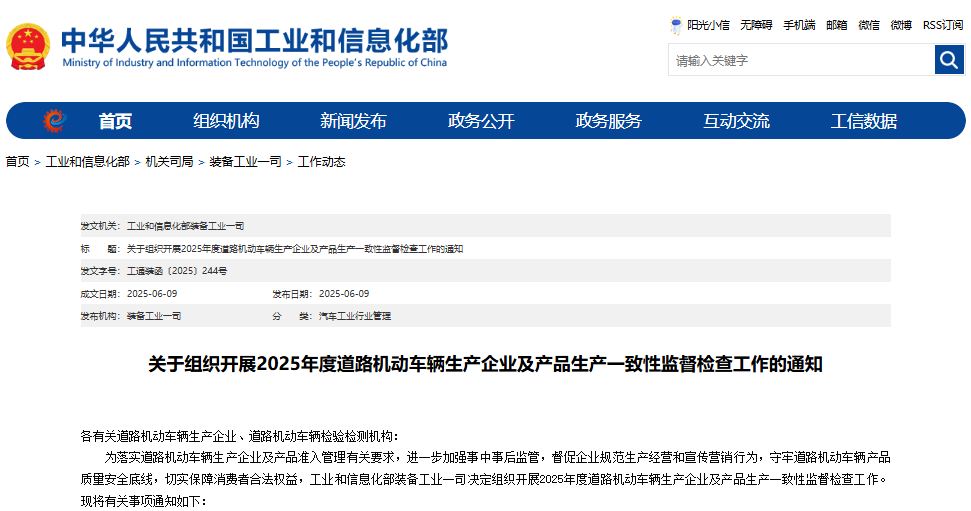971x511 pixels.
Task: Click the 请输入关键字 search field
Action: point(800,60)
